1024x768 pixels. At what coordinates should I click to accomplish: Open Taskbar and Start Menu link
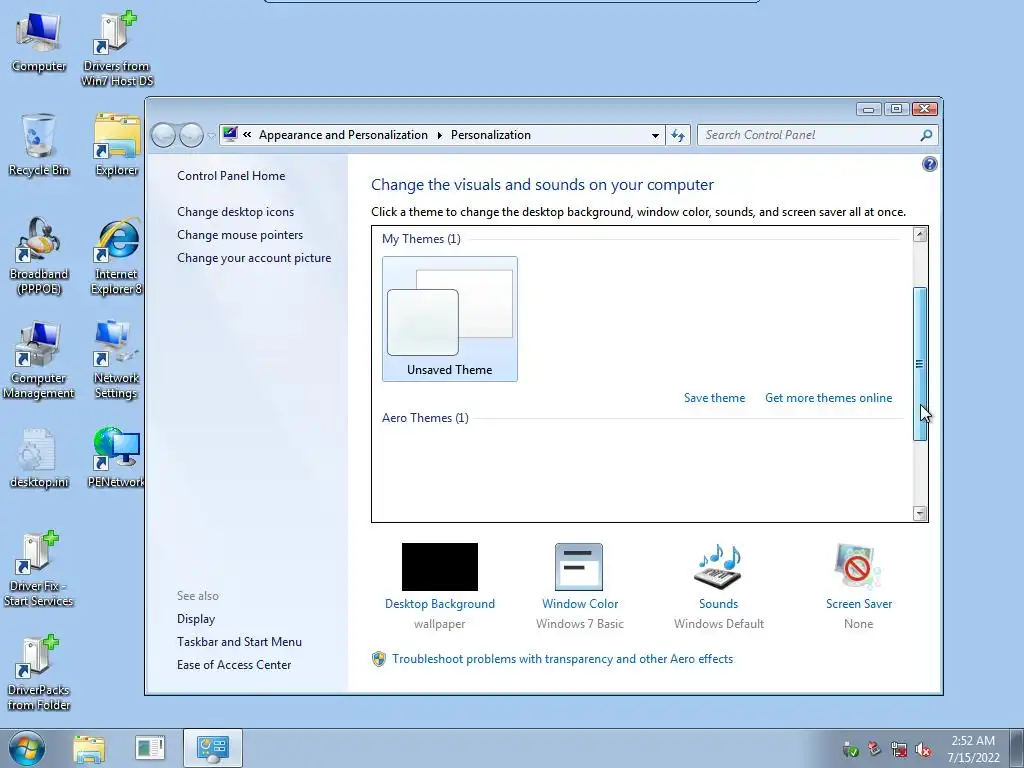[240, 642]
